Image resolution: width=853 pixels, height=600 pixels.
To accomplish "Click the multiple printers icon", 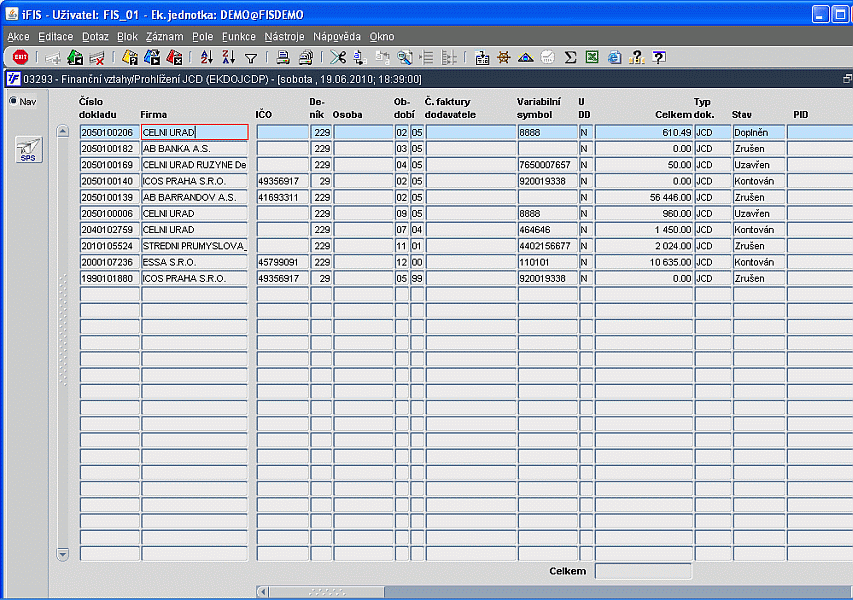I will point(306,57).
